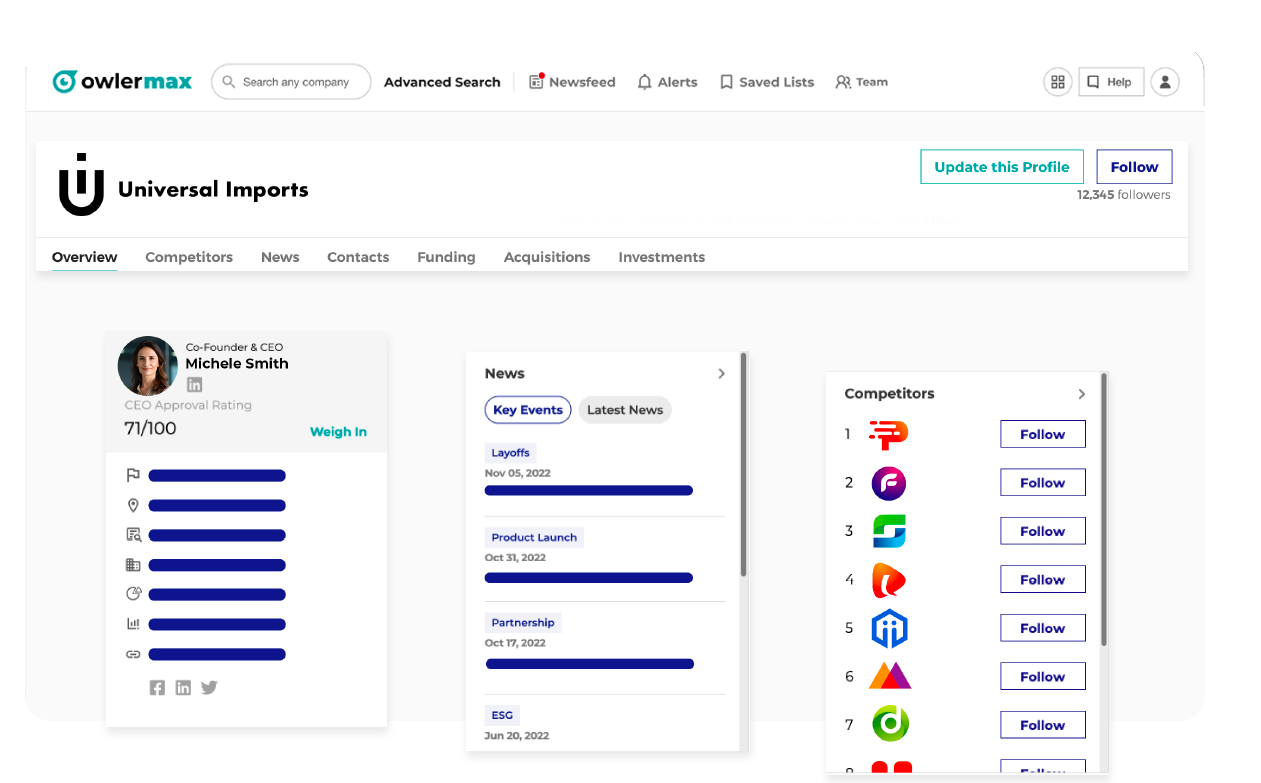Switch to the Latest News pill

625,410
